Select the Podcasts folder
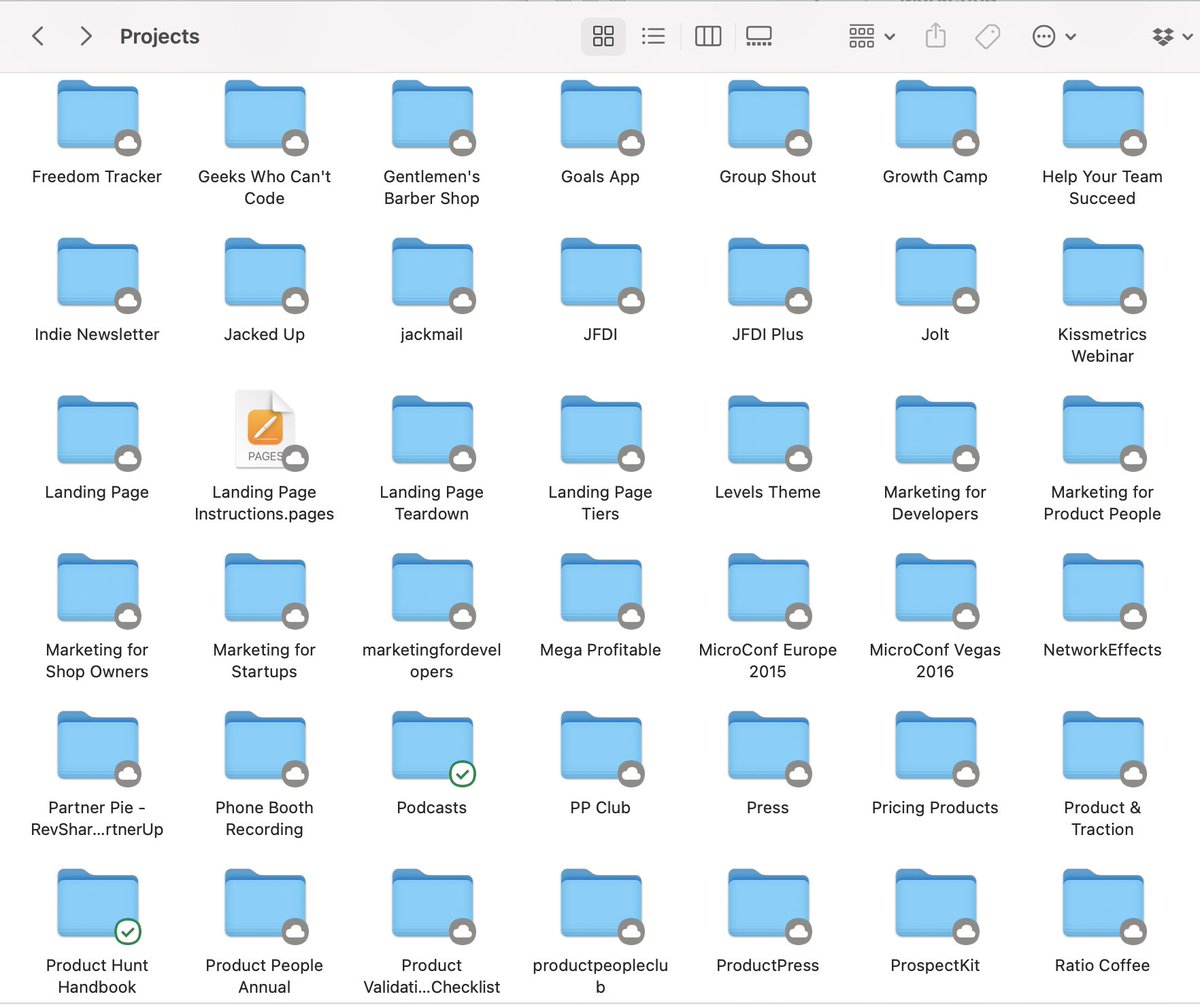 click(432, 745)
